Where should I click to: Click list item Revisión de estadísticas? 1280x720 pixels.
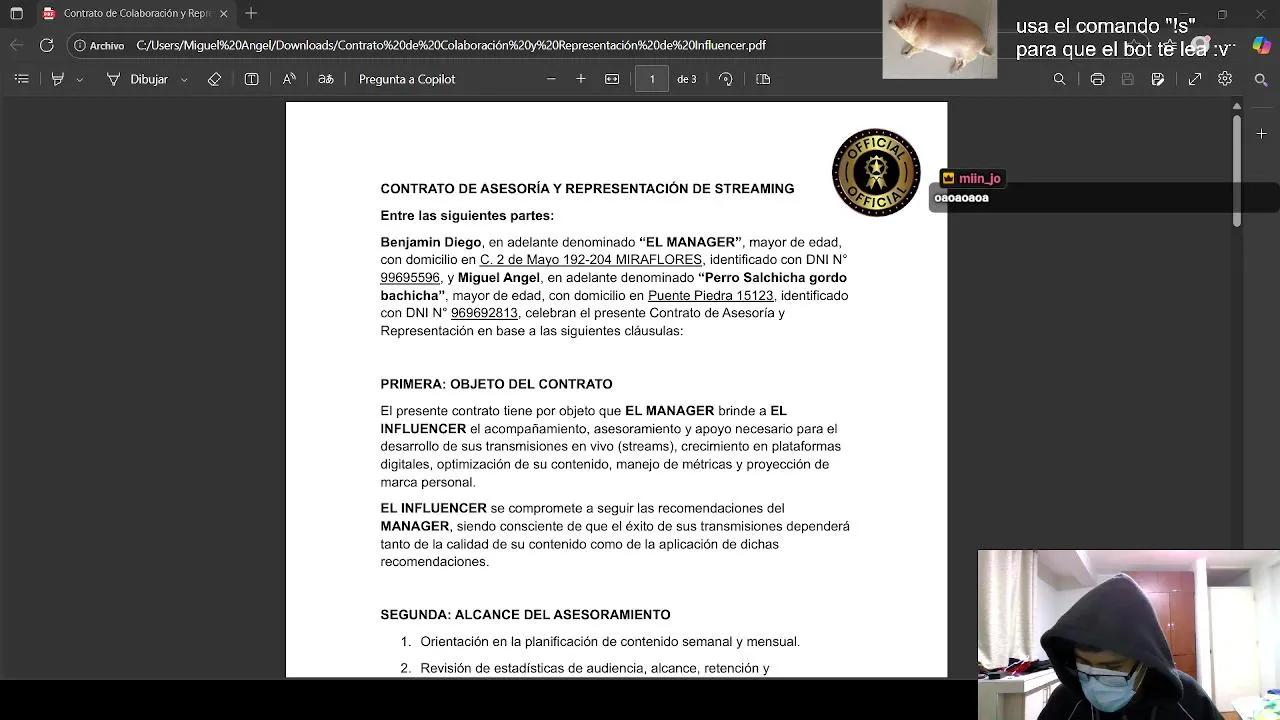coord(594,668)
